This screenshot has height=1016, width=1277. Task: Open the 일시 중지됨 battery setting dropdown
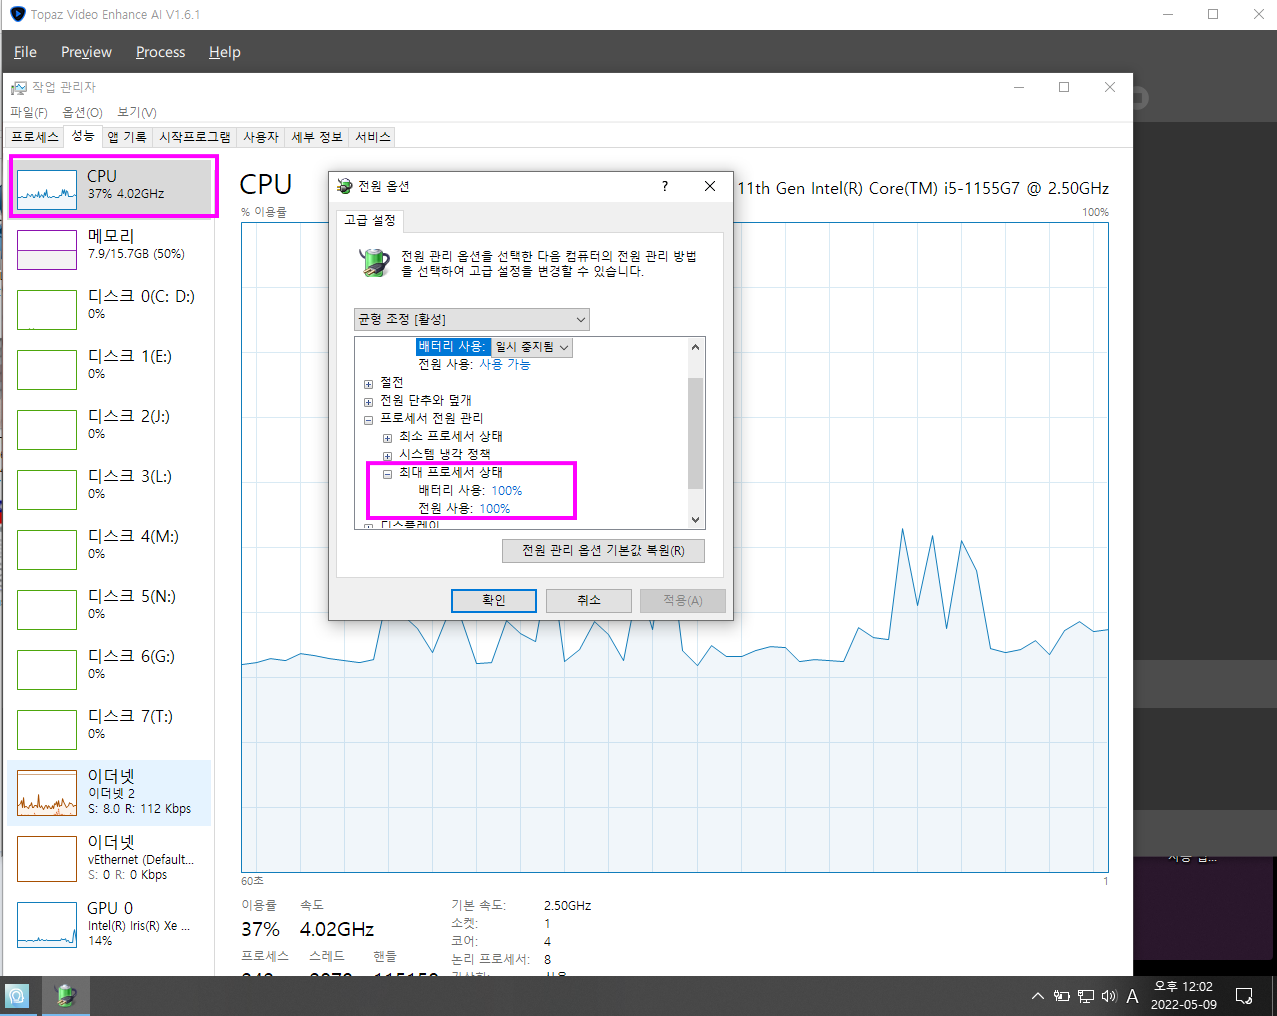click(532, 347)
